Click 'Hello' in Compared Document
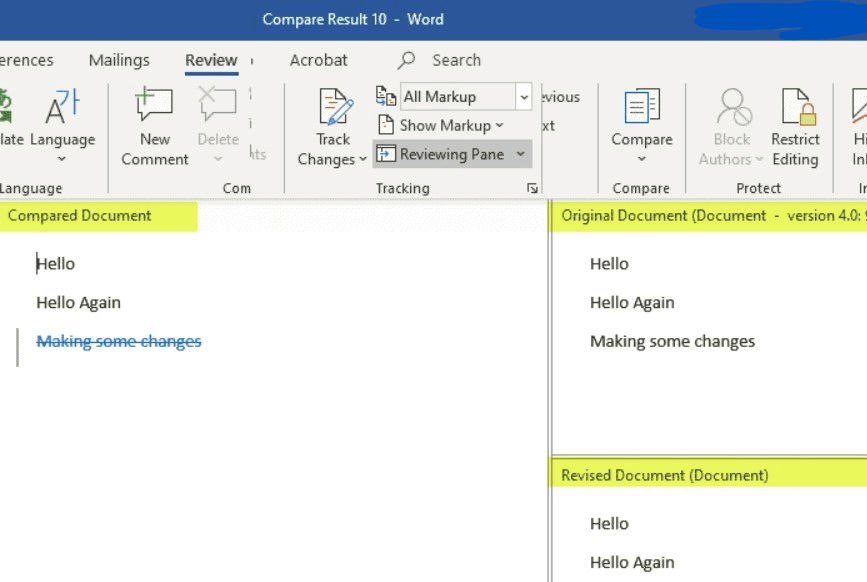 [x=55, y=264]
